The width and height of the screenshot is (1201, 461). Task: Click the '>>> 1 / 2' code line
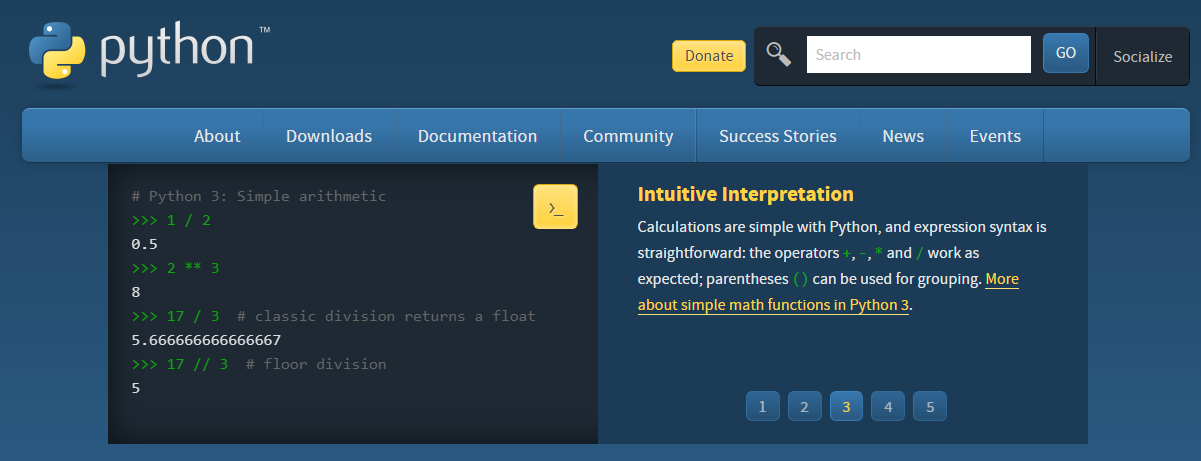[x=171, y=220]
